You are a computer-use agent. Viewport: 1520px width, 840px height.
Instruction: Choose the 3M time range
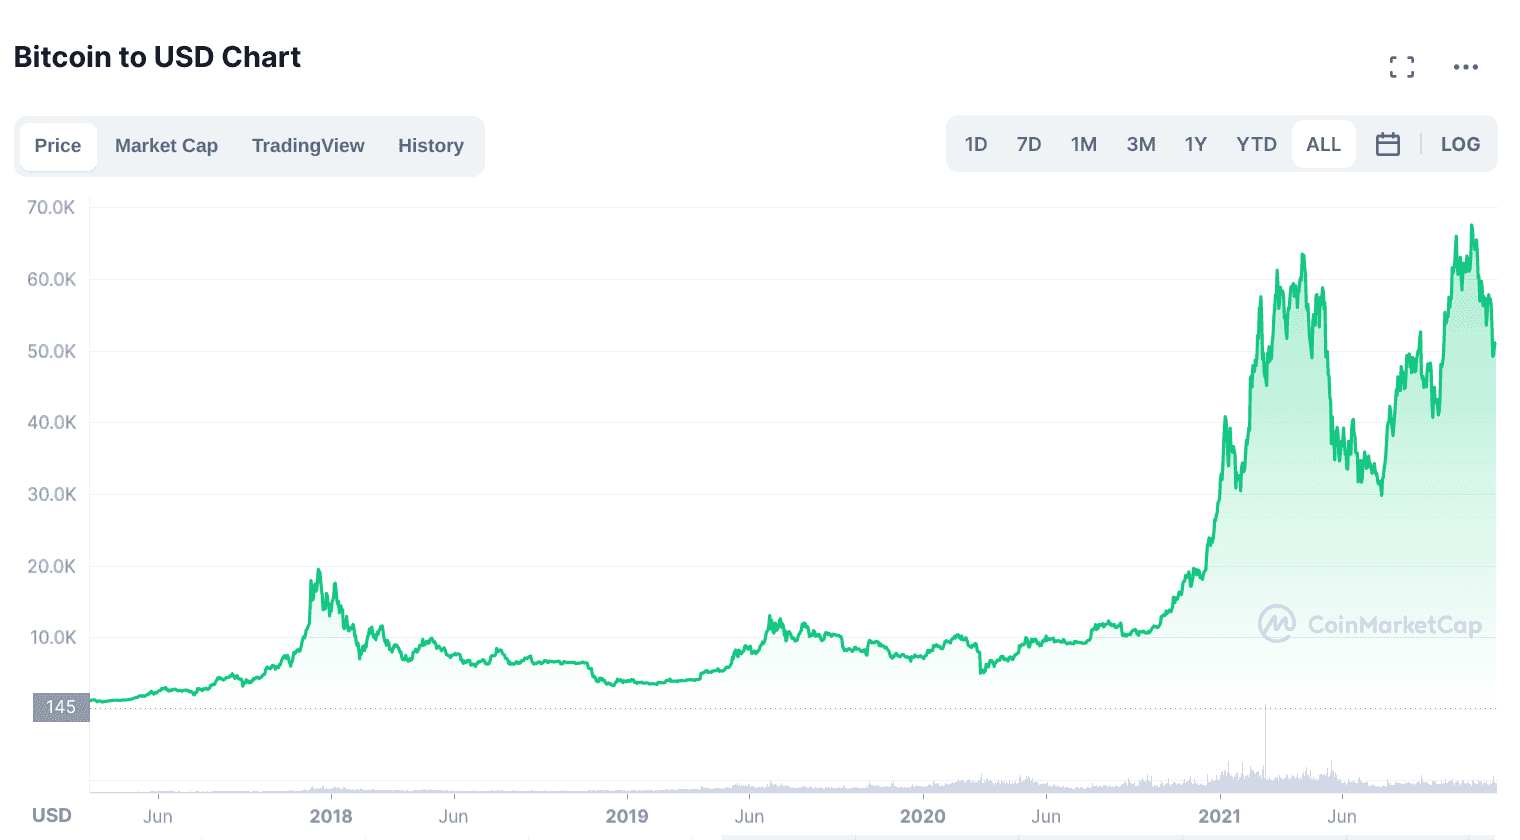1141,144
